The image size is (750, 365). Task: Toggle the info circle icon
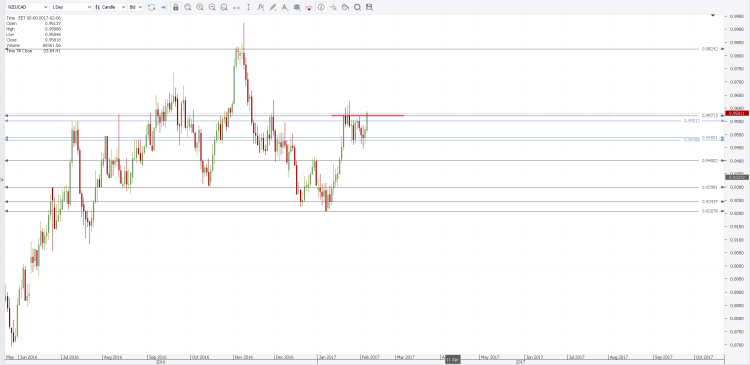(321, 7)
